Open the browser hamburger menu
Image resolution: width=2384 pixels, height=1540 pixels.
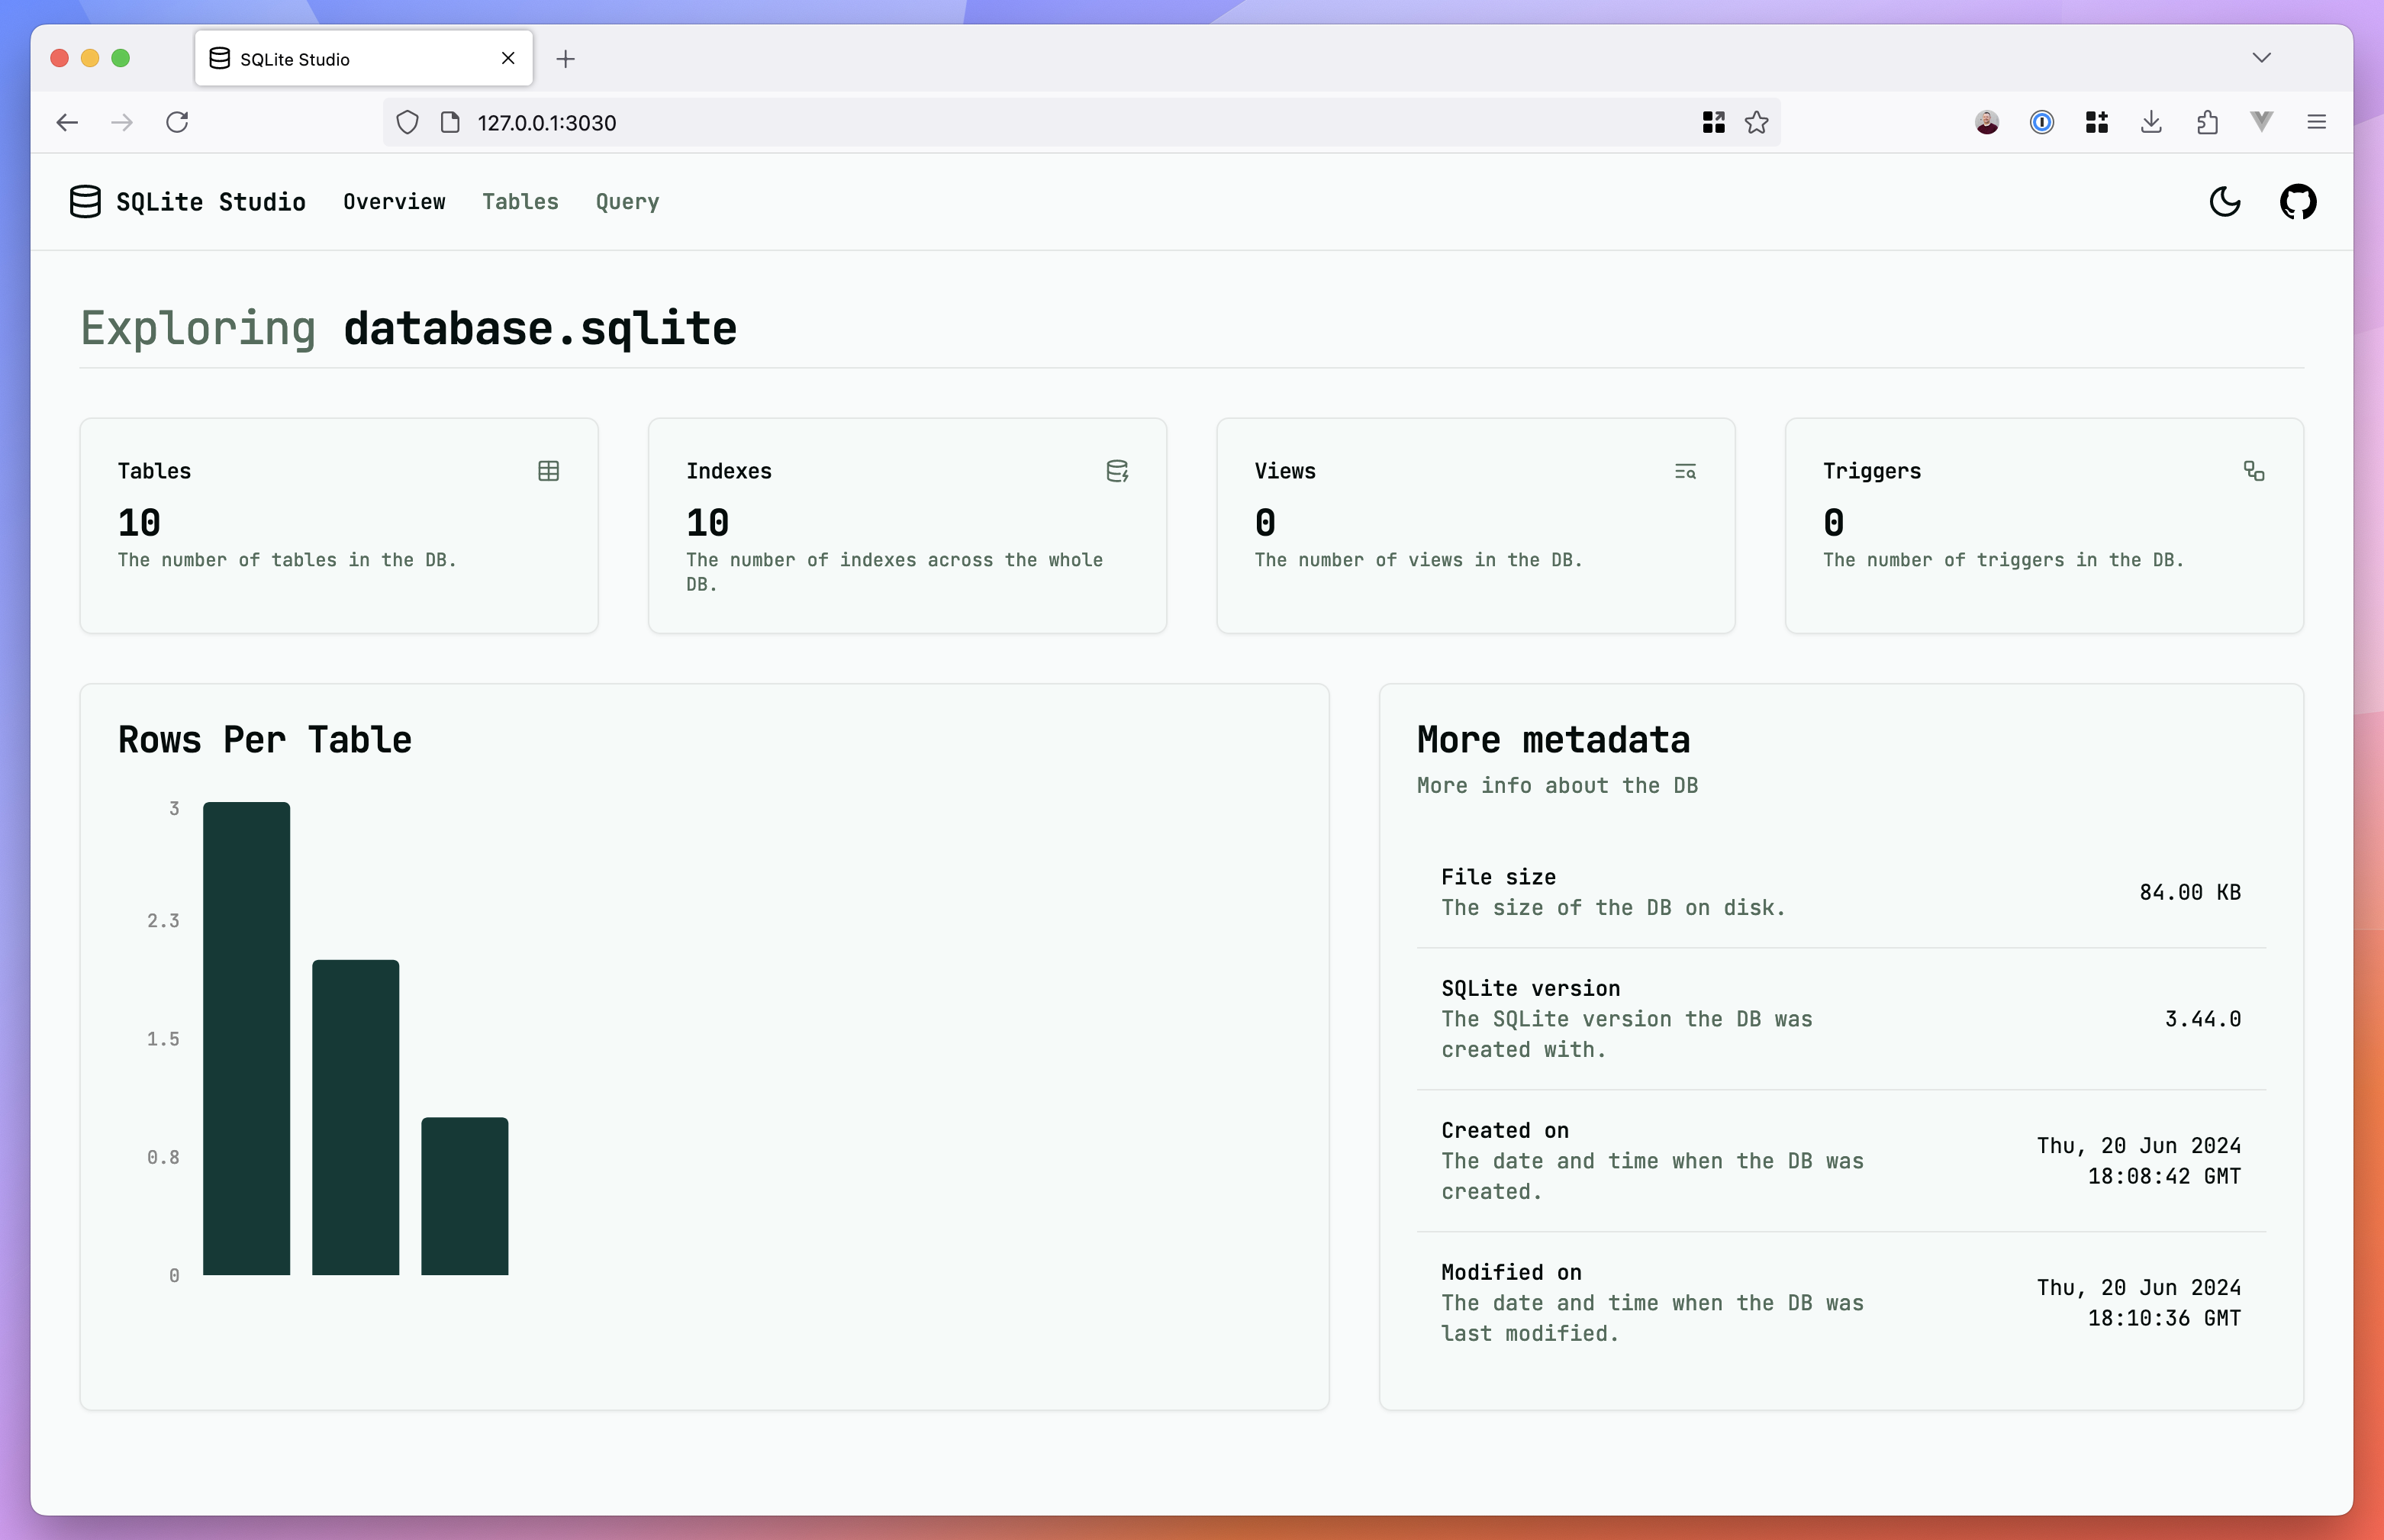[x=2318, y=122]
